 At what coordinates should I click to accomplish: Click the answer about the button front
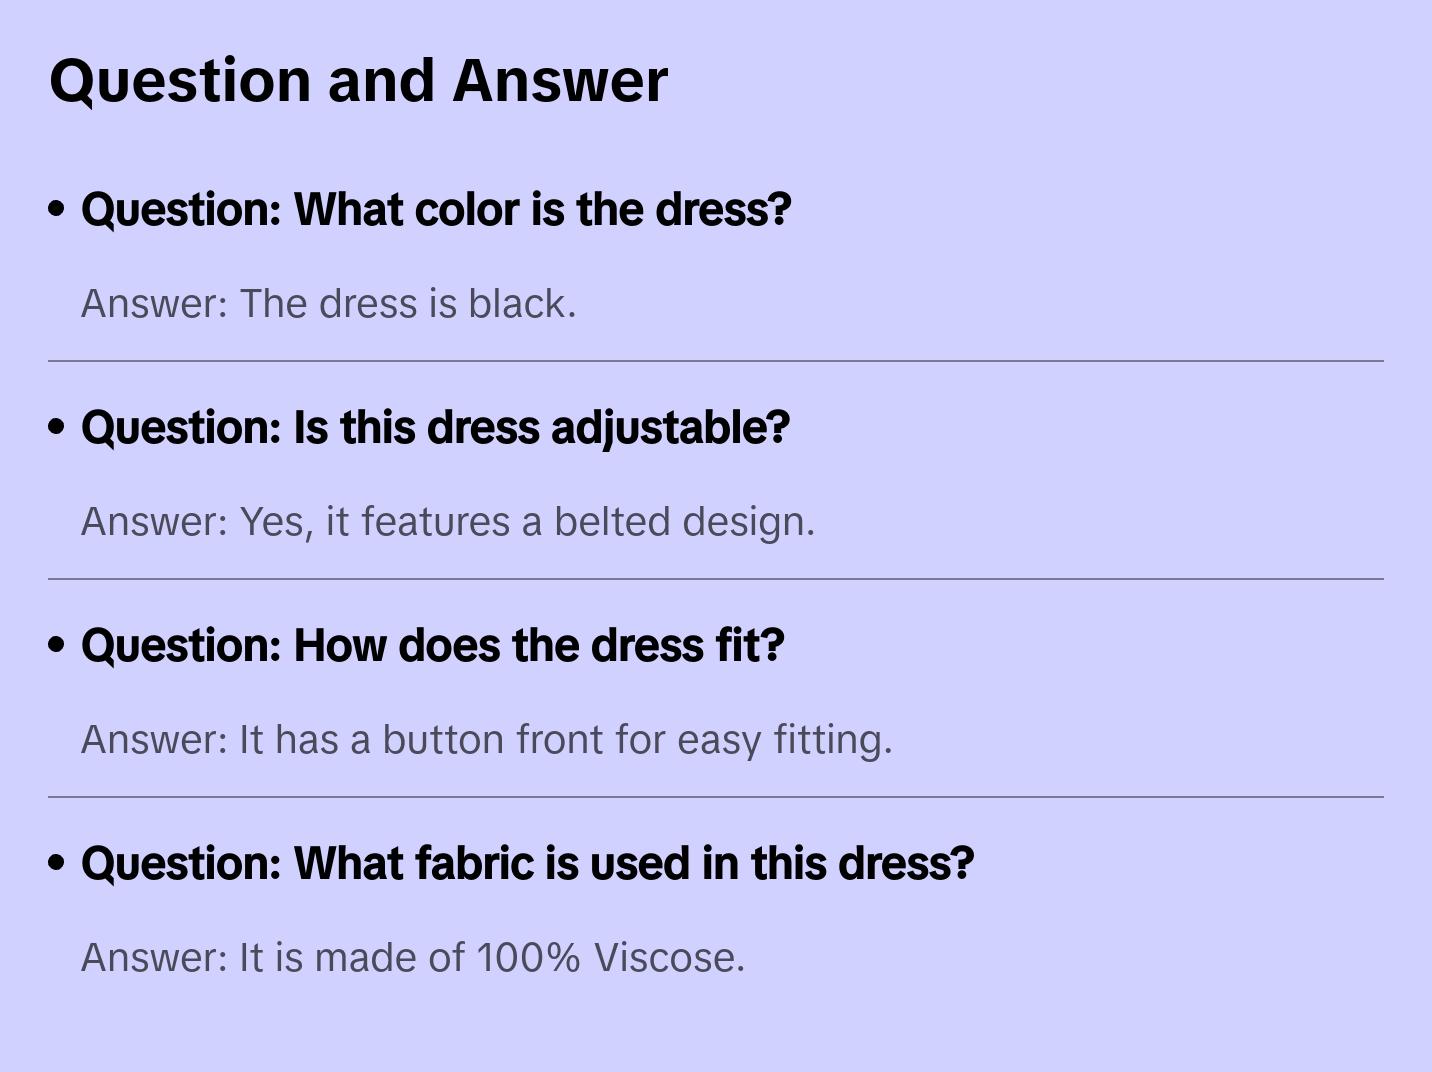486,739
